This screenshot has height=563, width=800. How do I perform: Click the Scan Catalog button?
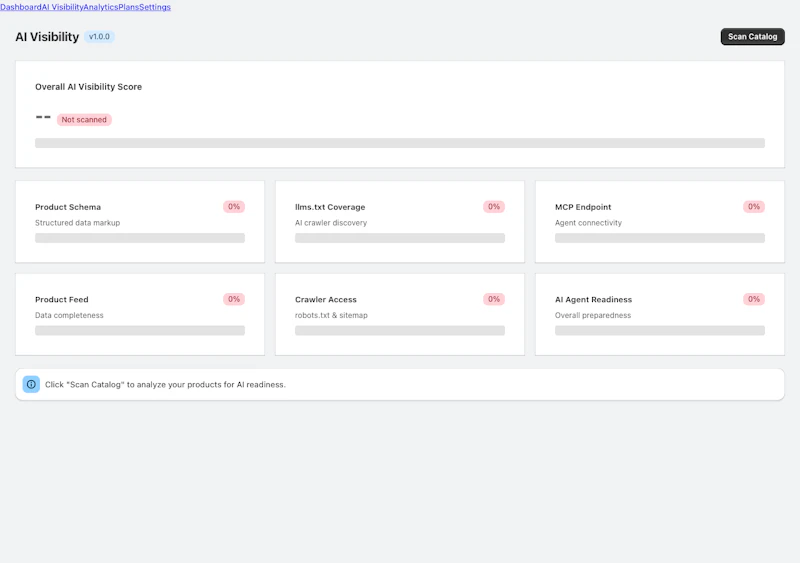(753, 37)
